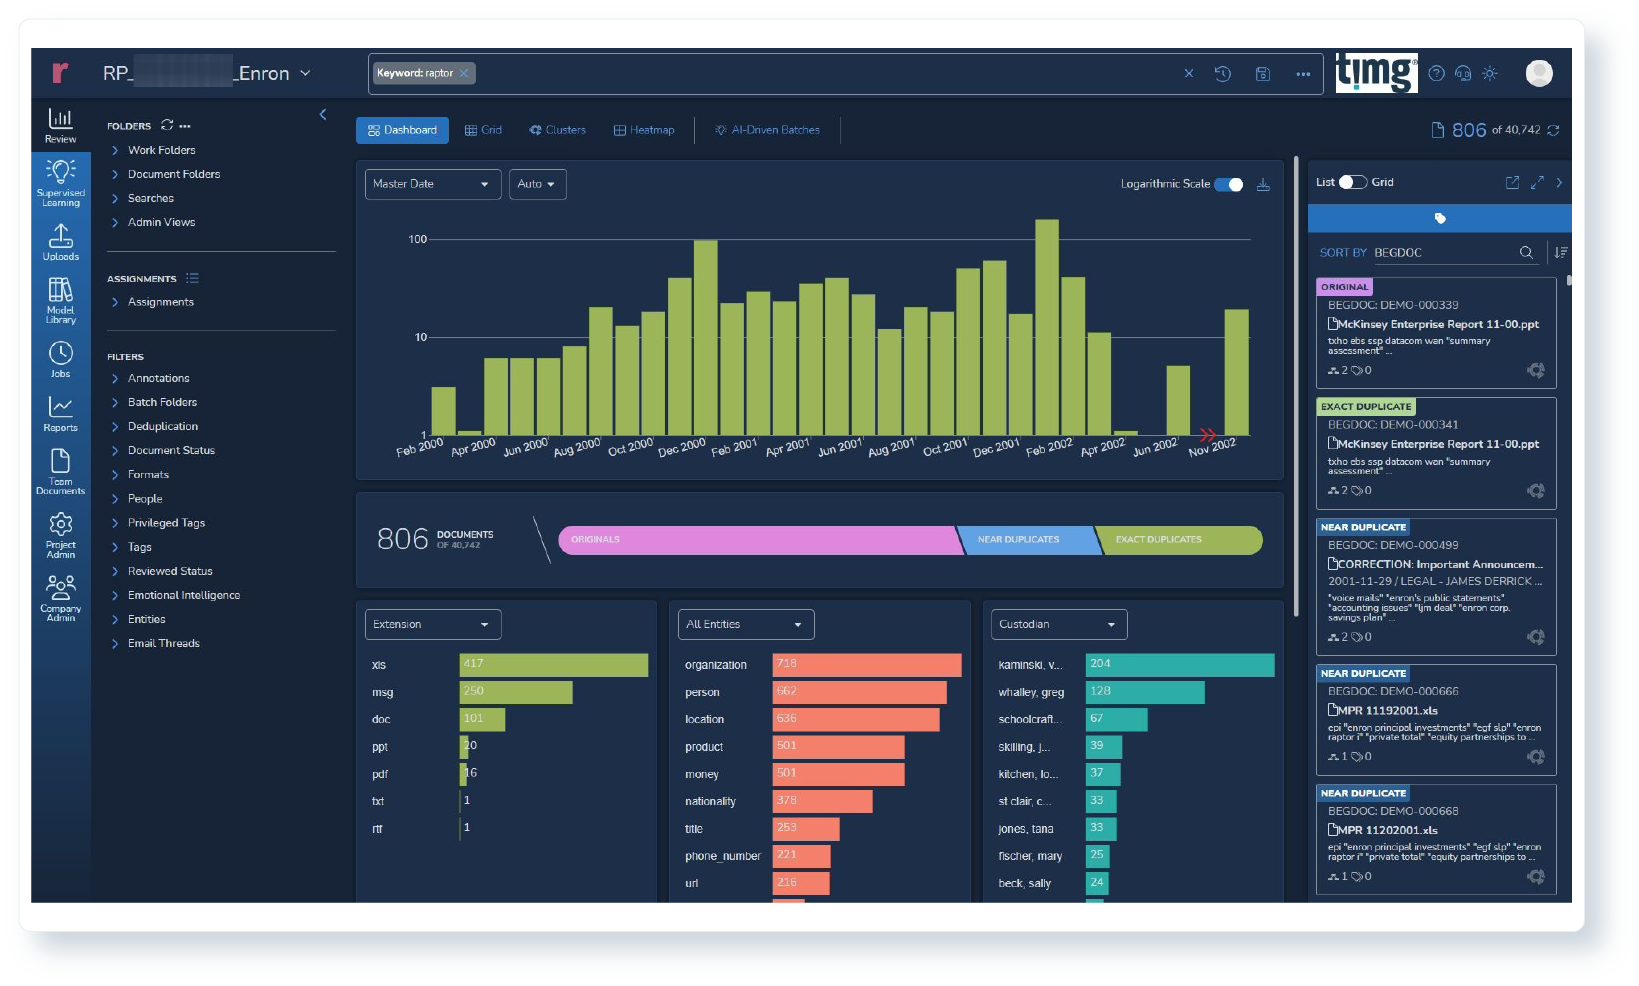Refresh the 806 of 40,742 document count
Viewport: 1639px width, 986px height.
point(1552,130)
